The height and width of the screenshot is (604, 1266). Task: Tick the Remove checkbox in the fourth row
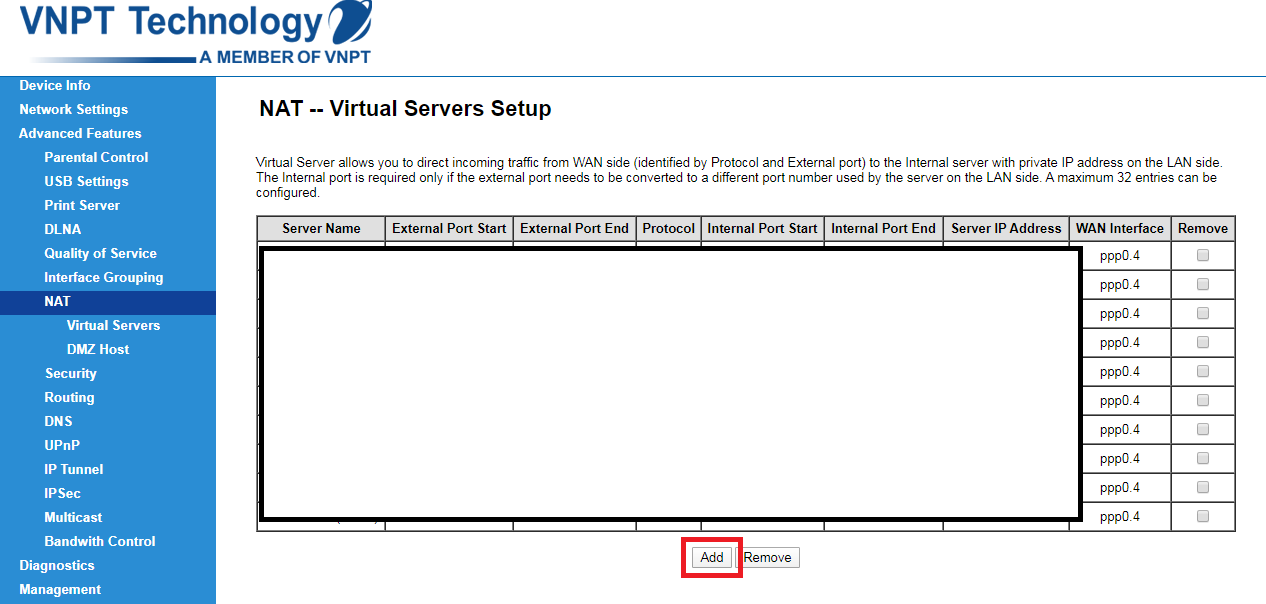point(1203,342)
